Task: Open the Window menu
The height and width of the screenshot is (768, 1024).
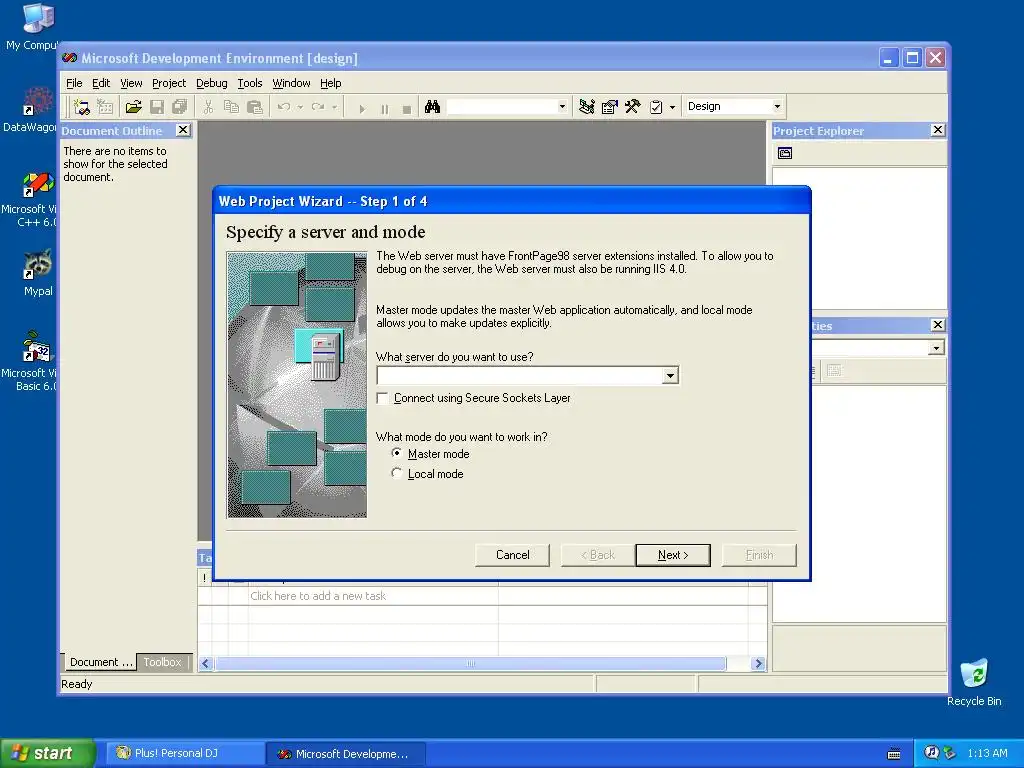Action: click(x=291, y=83)
